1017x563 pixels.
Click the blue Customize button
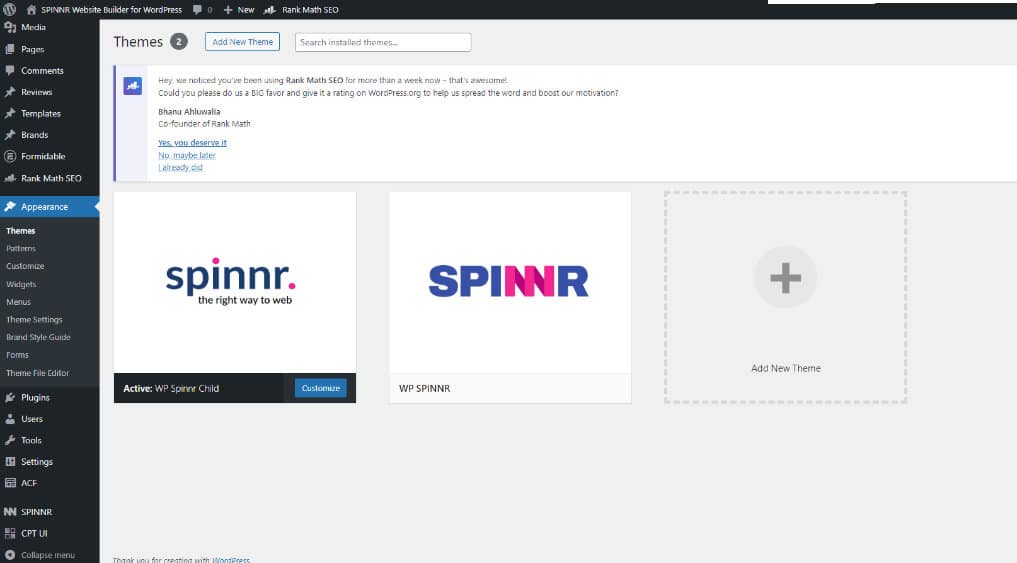pyautogui.click(x=320, y=388)
